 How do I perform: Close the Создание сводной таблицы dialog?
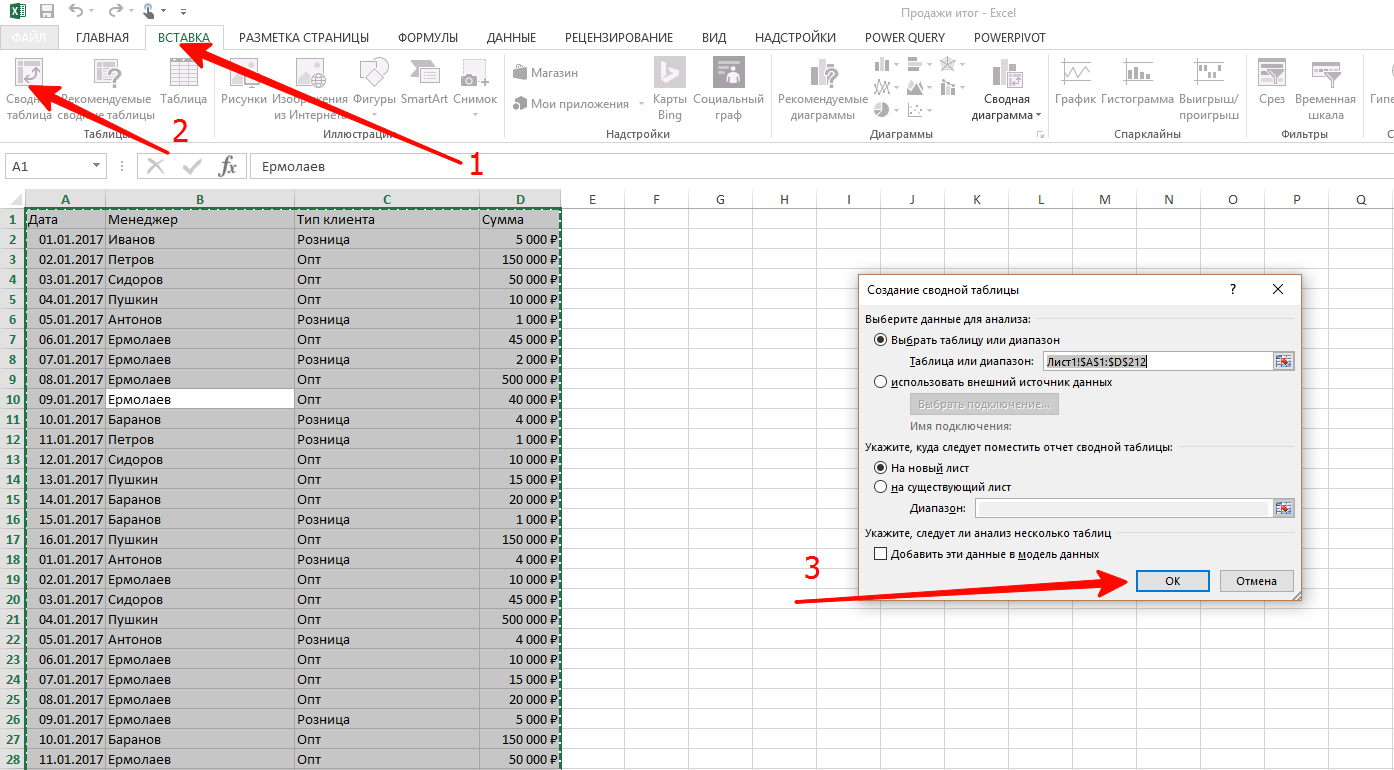pyautogui.click(x=1278, y=289)
